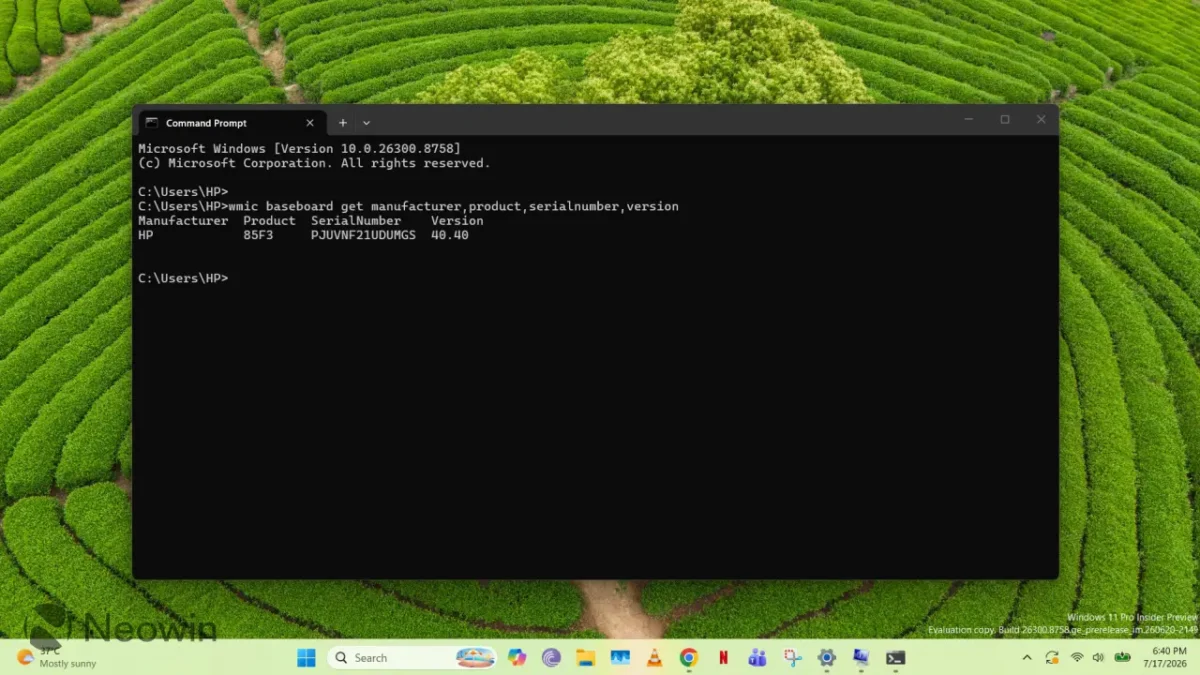Click the search highlight image in taskbar

tap(475, 657)
